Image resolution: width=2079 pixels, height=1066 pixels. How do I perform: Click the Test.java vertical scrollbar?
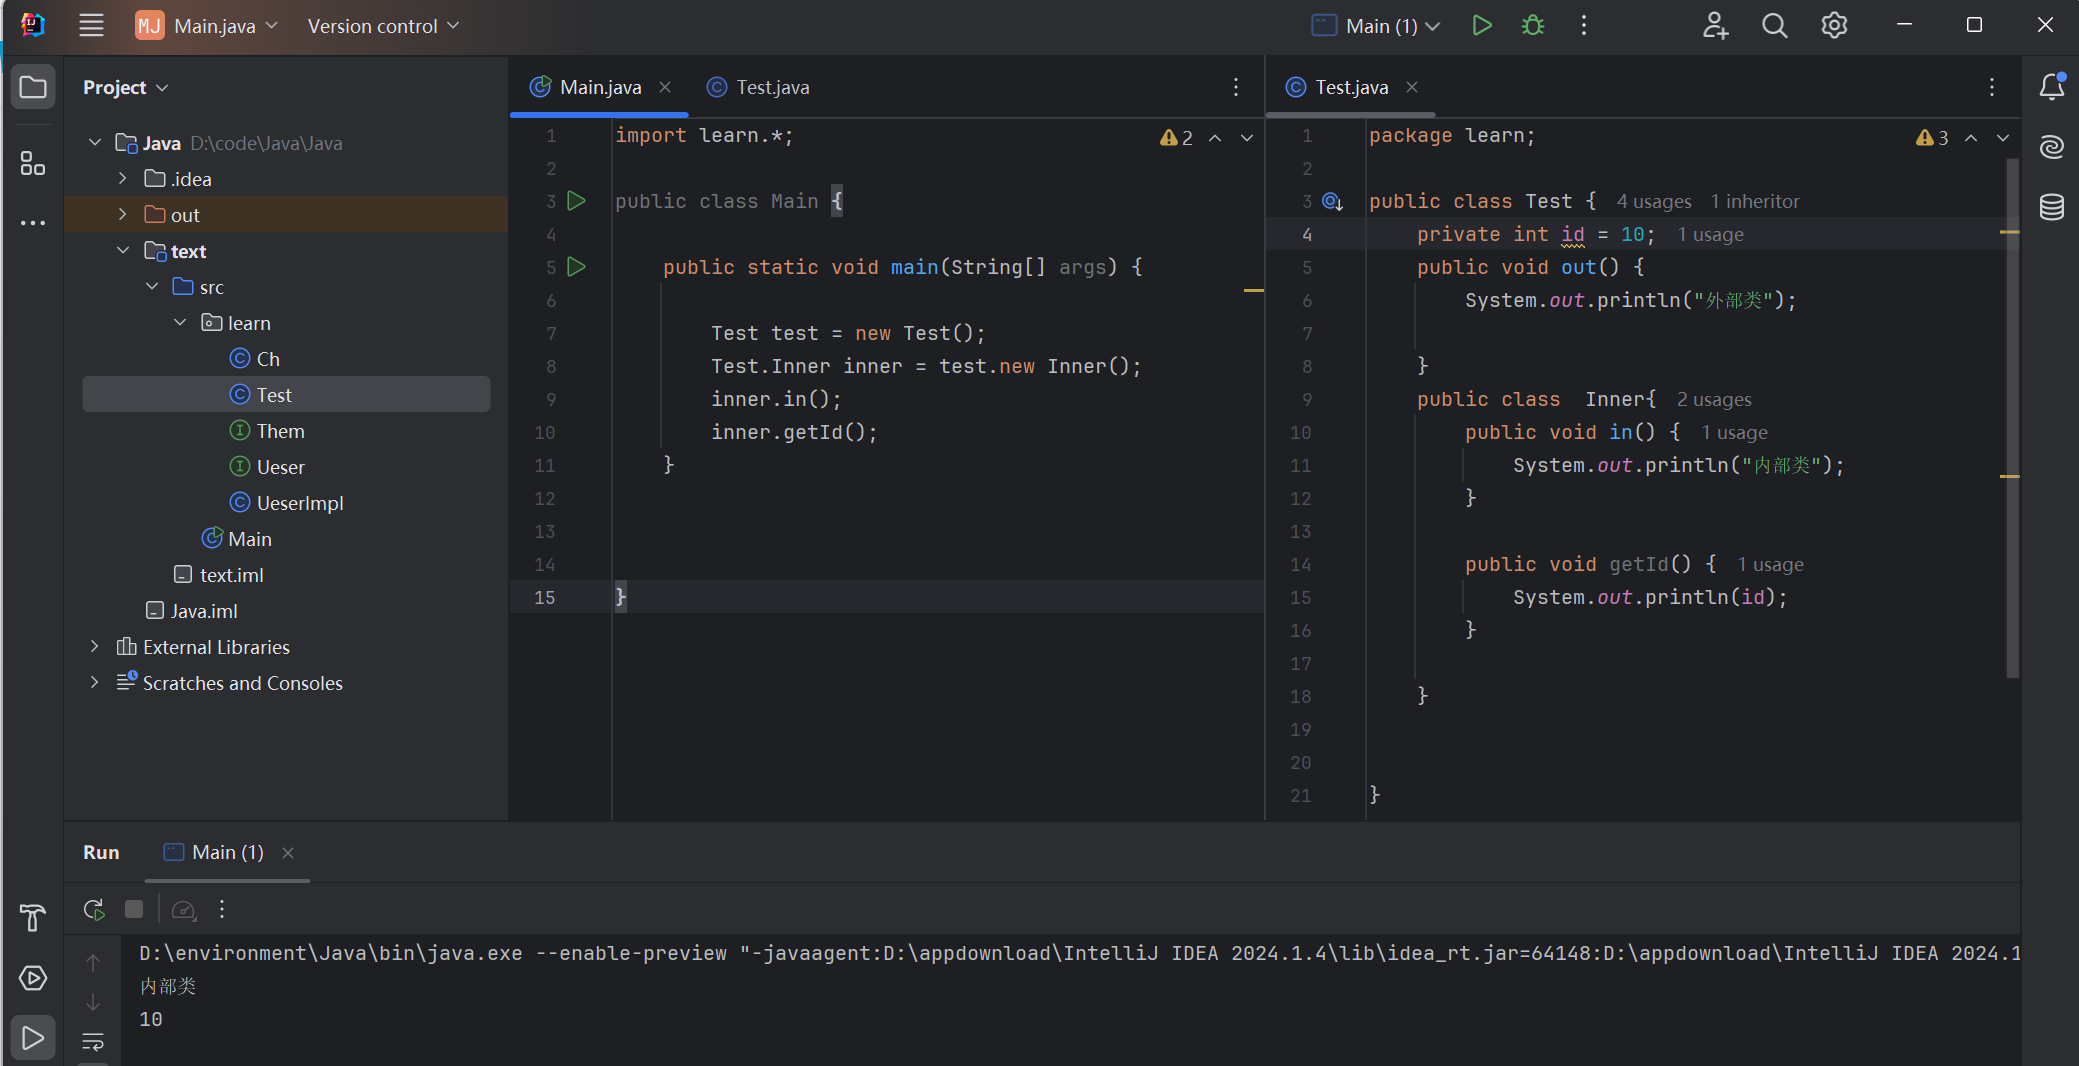2012,418
